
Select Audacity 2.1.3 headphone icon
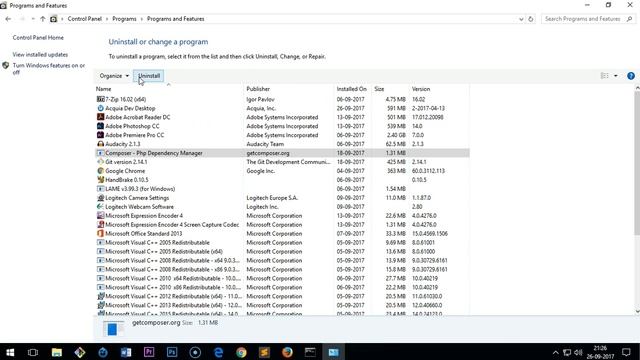(x=100, y=144)
